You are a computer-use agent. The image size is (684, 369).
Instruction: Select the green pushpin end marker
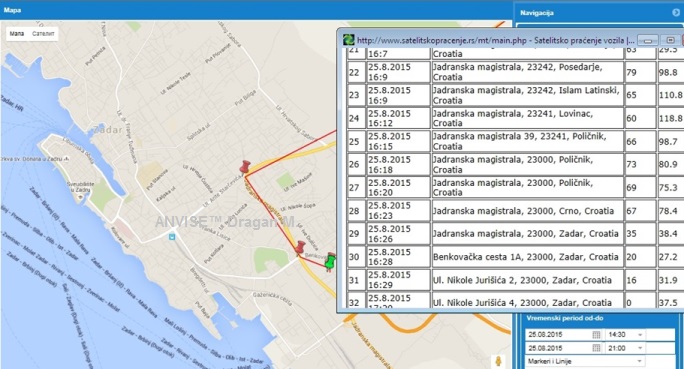point(330,262)
